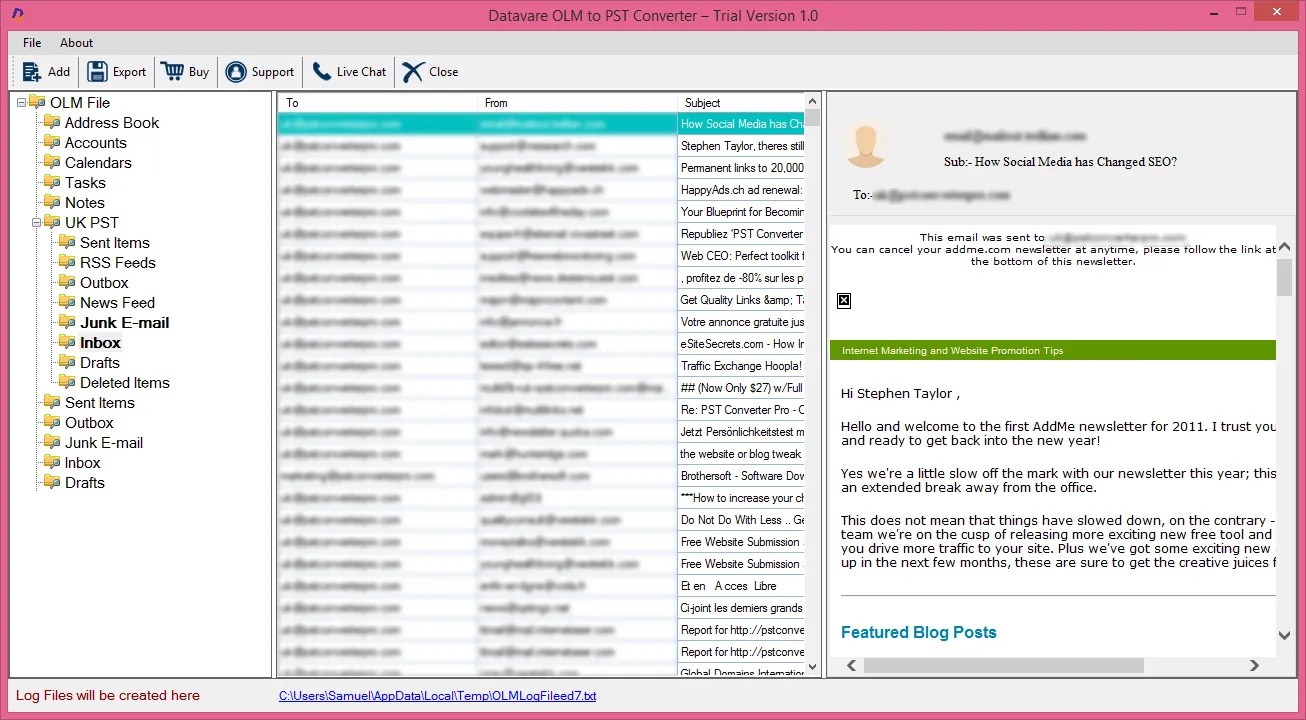Collapse the OLM File root node
Image resolution: width=1306 pixels, height=720 pixels.
(x=22, y=102)
